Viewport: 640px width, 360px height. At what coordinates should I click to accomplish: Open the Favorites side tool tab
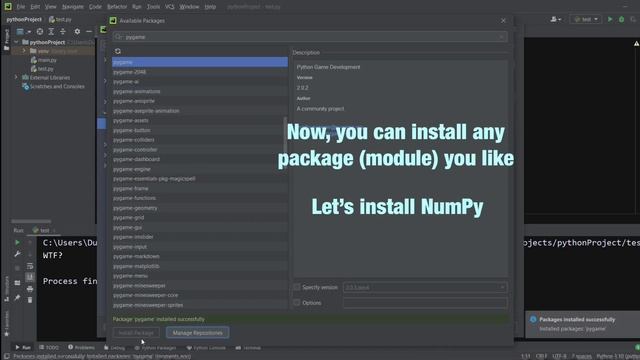(x=7, y=323)
